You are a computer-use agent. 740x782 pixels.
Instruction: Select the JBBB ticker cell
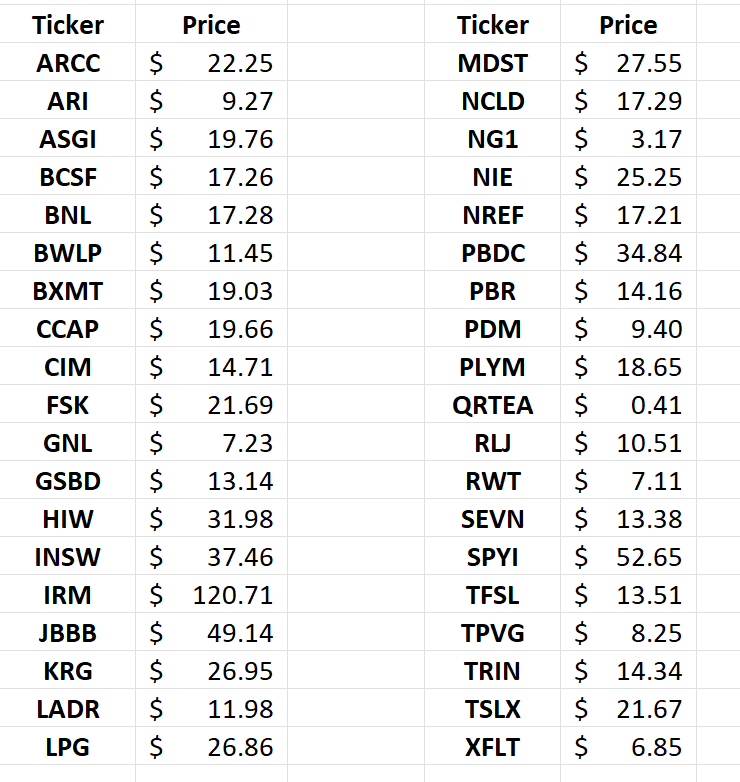click(x=68, y=634)
